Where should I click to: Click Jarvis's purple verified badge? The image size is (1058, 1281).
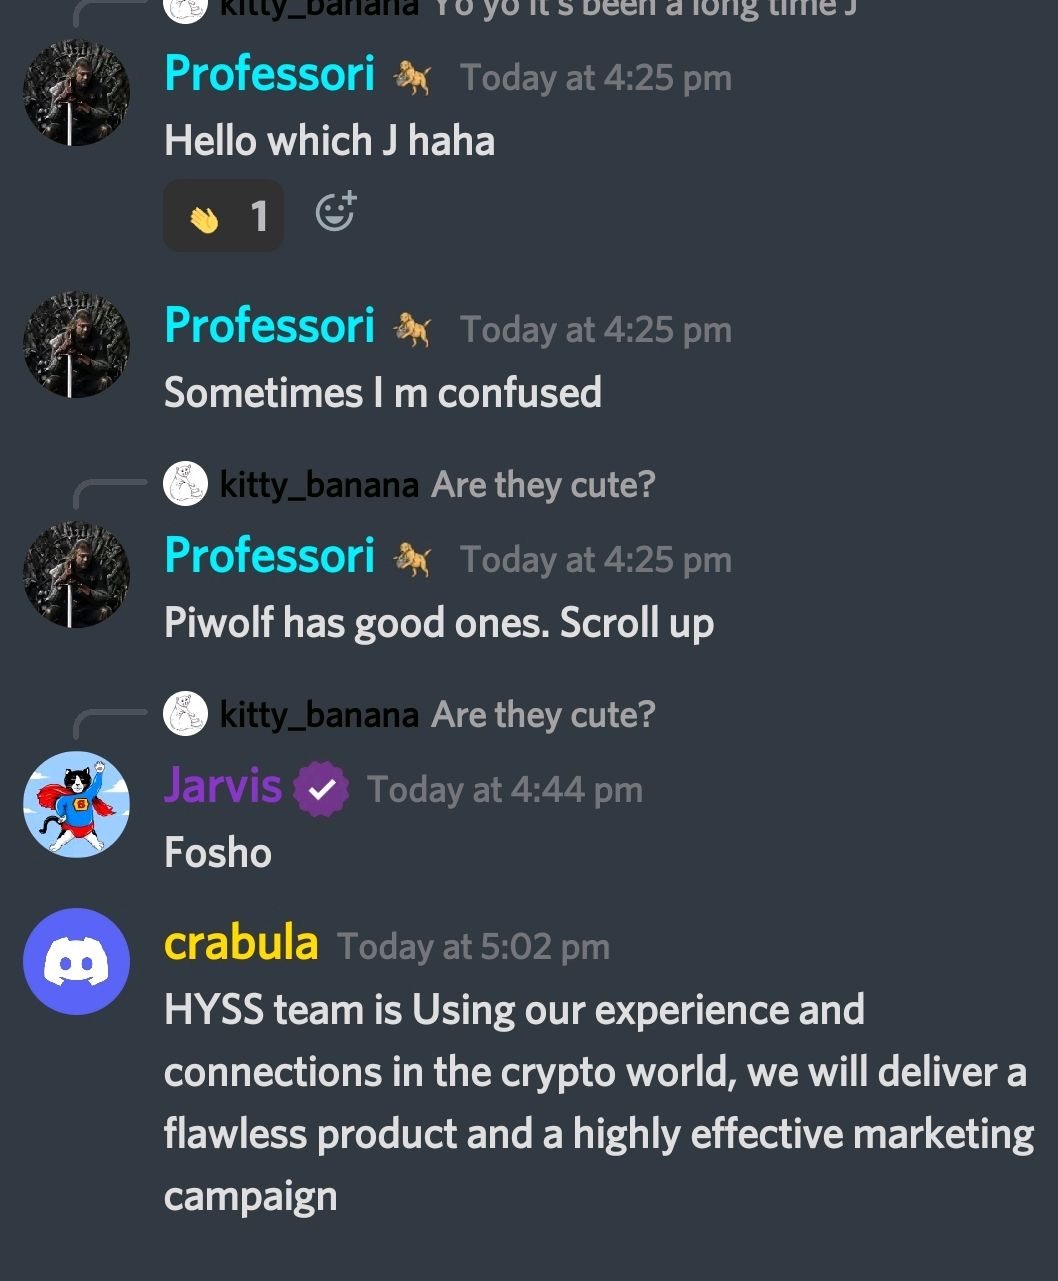pyautogui.click(x=321, y=789)
